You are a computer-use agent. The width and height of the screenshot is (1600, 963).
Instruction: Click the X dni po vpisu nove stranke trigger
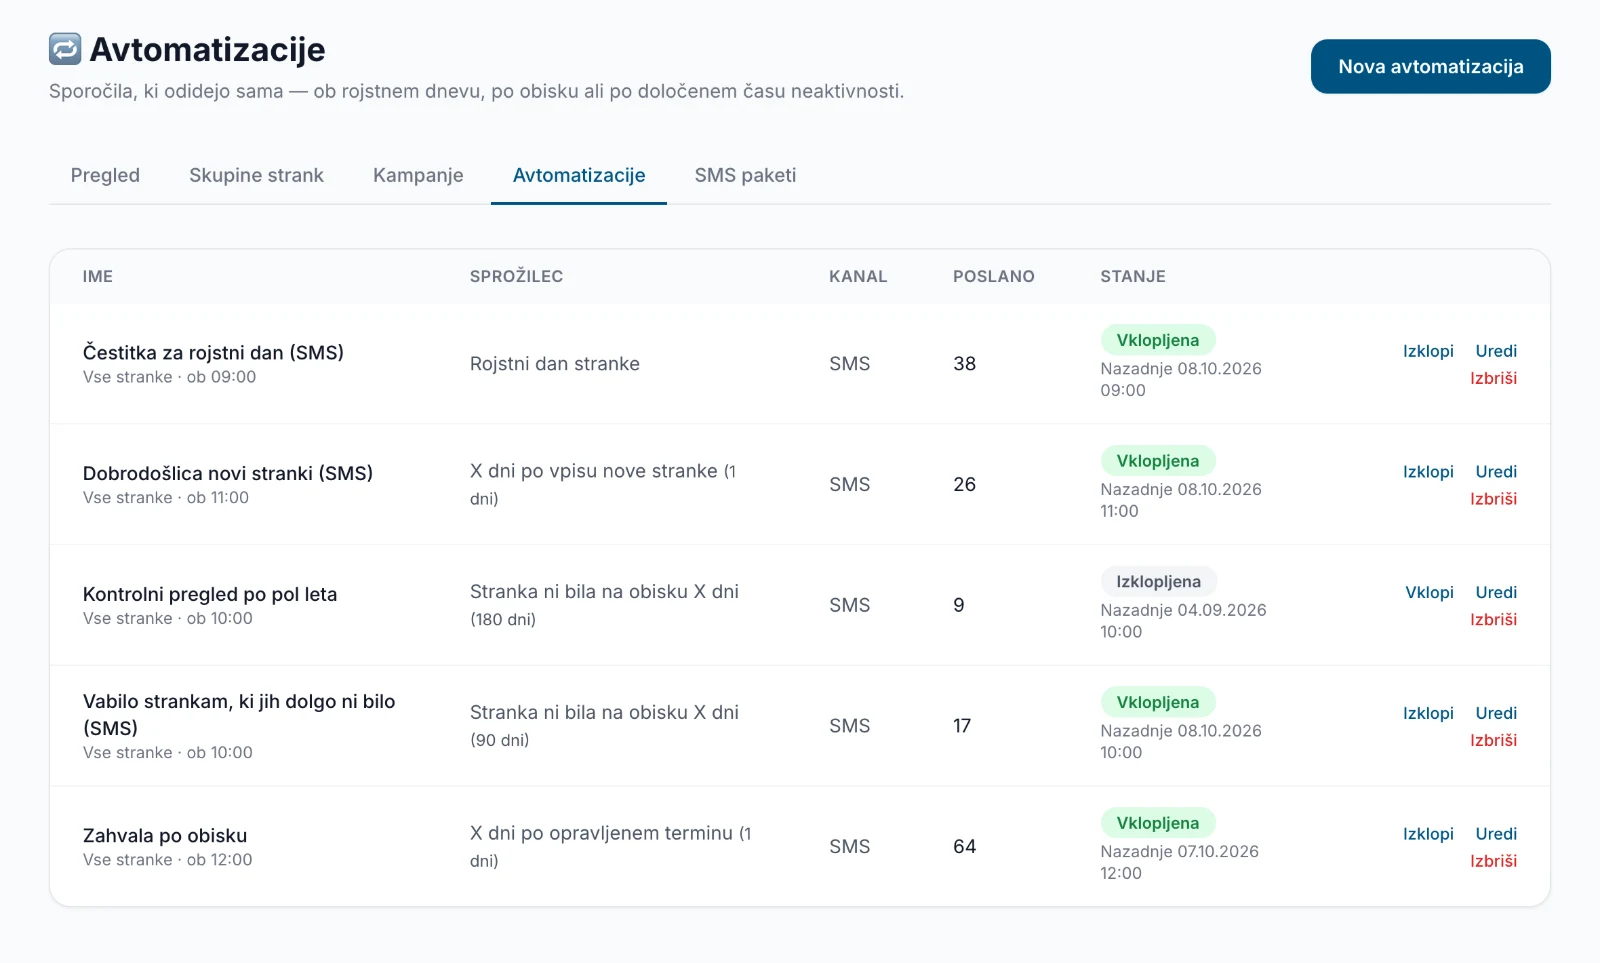coord(603,484)
